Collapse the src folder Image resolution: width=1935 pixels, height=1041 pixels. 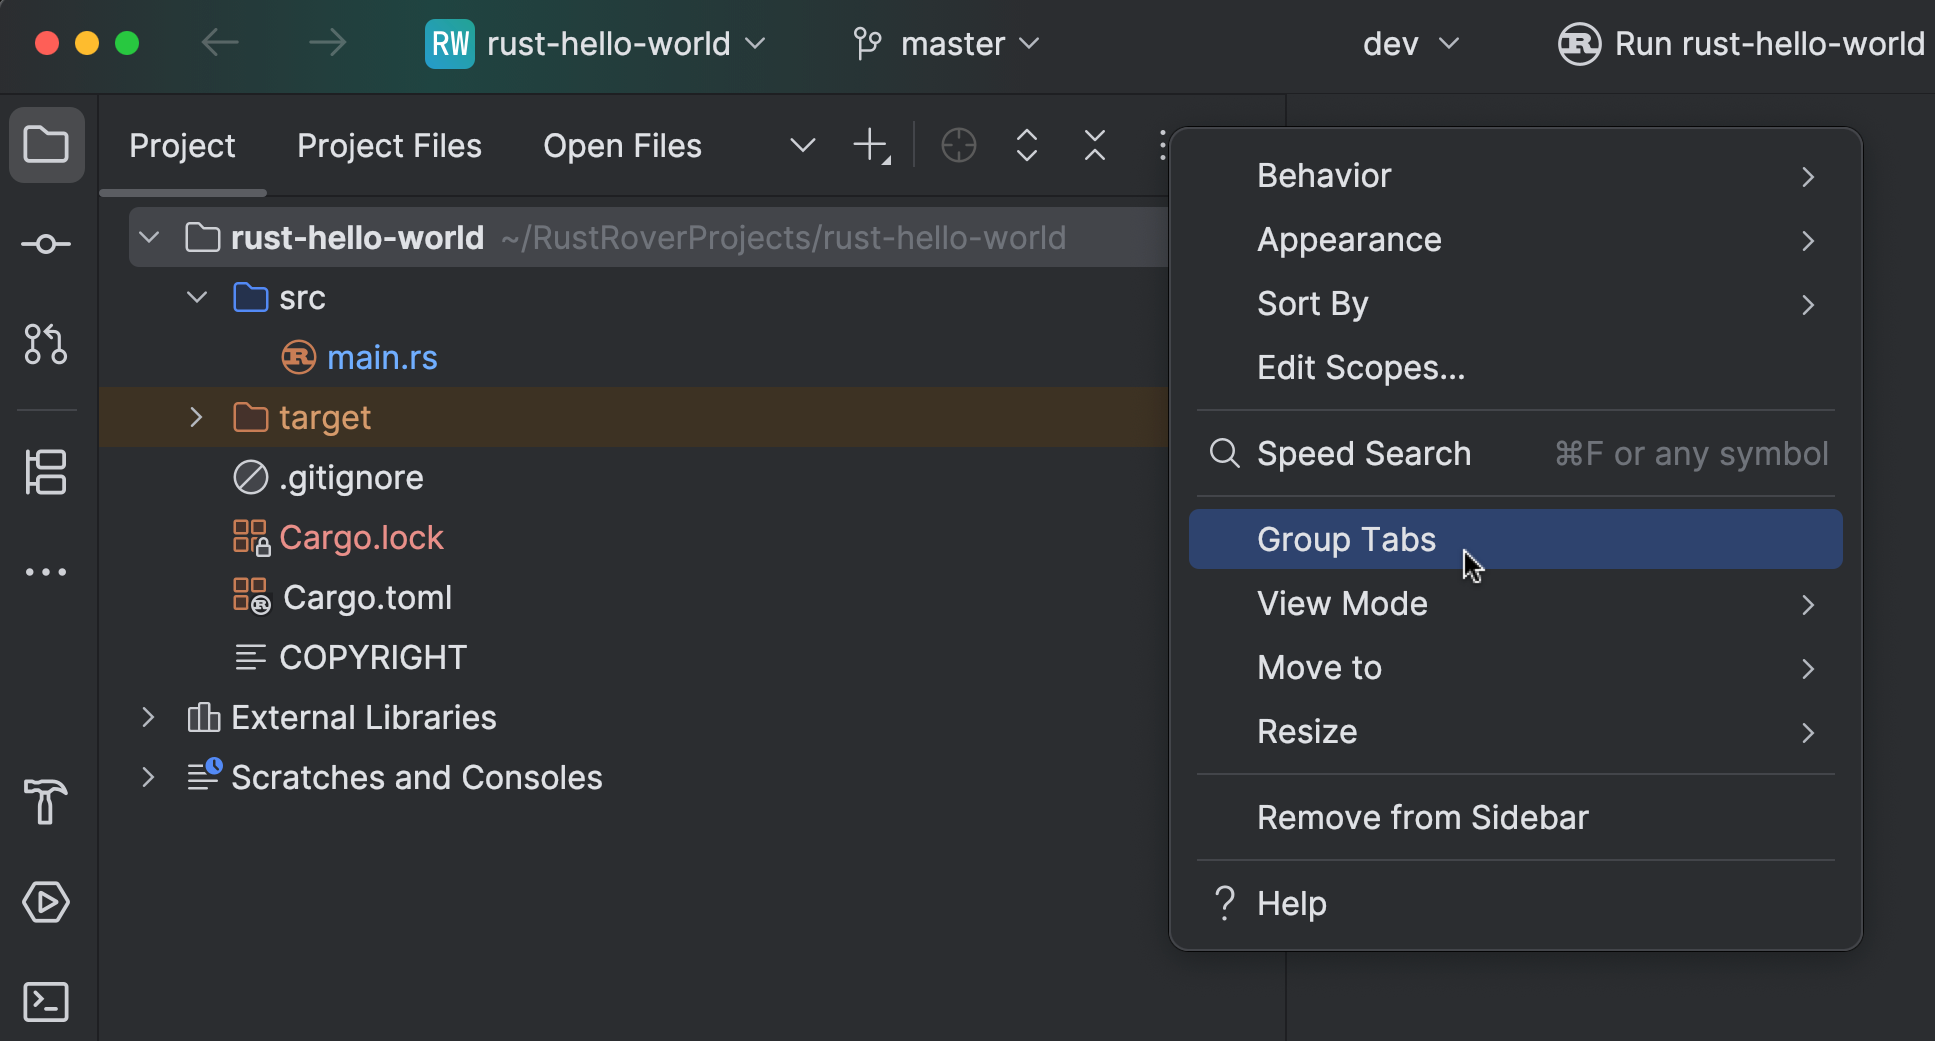[x=196, y=297]
